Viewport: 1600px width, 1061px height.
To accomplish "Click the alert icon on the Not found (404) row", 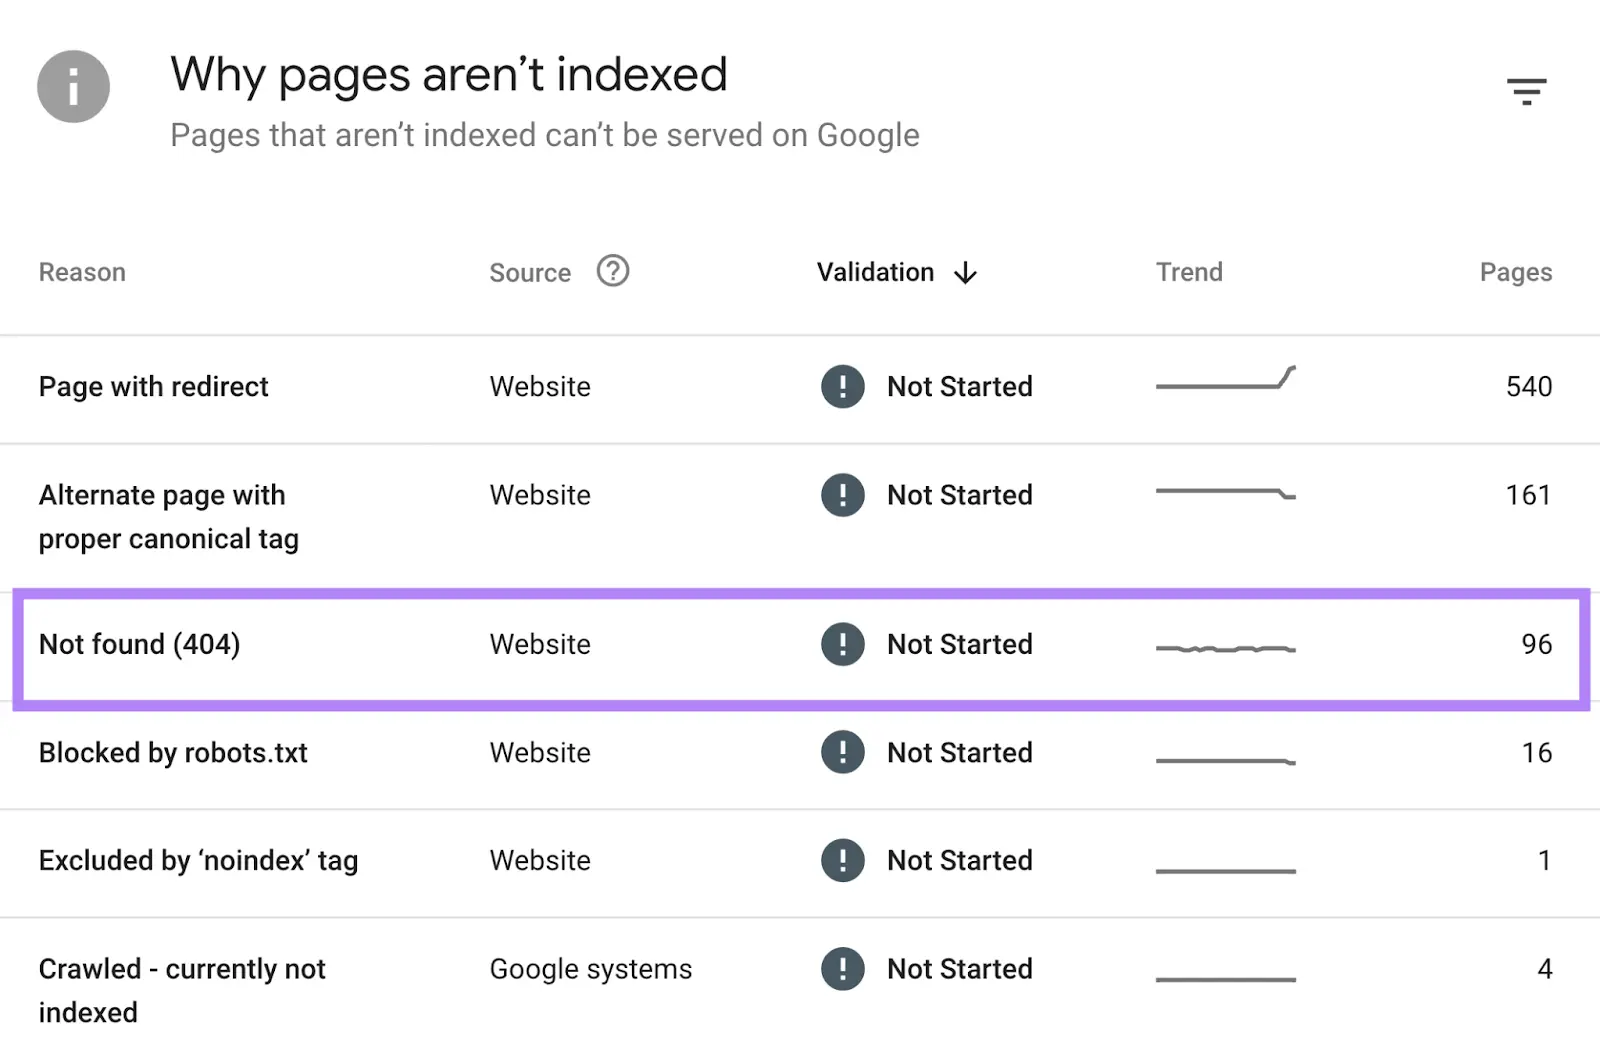I will click(x=843, y=645).
